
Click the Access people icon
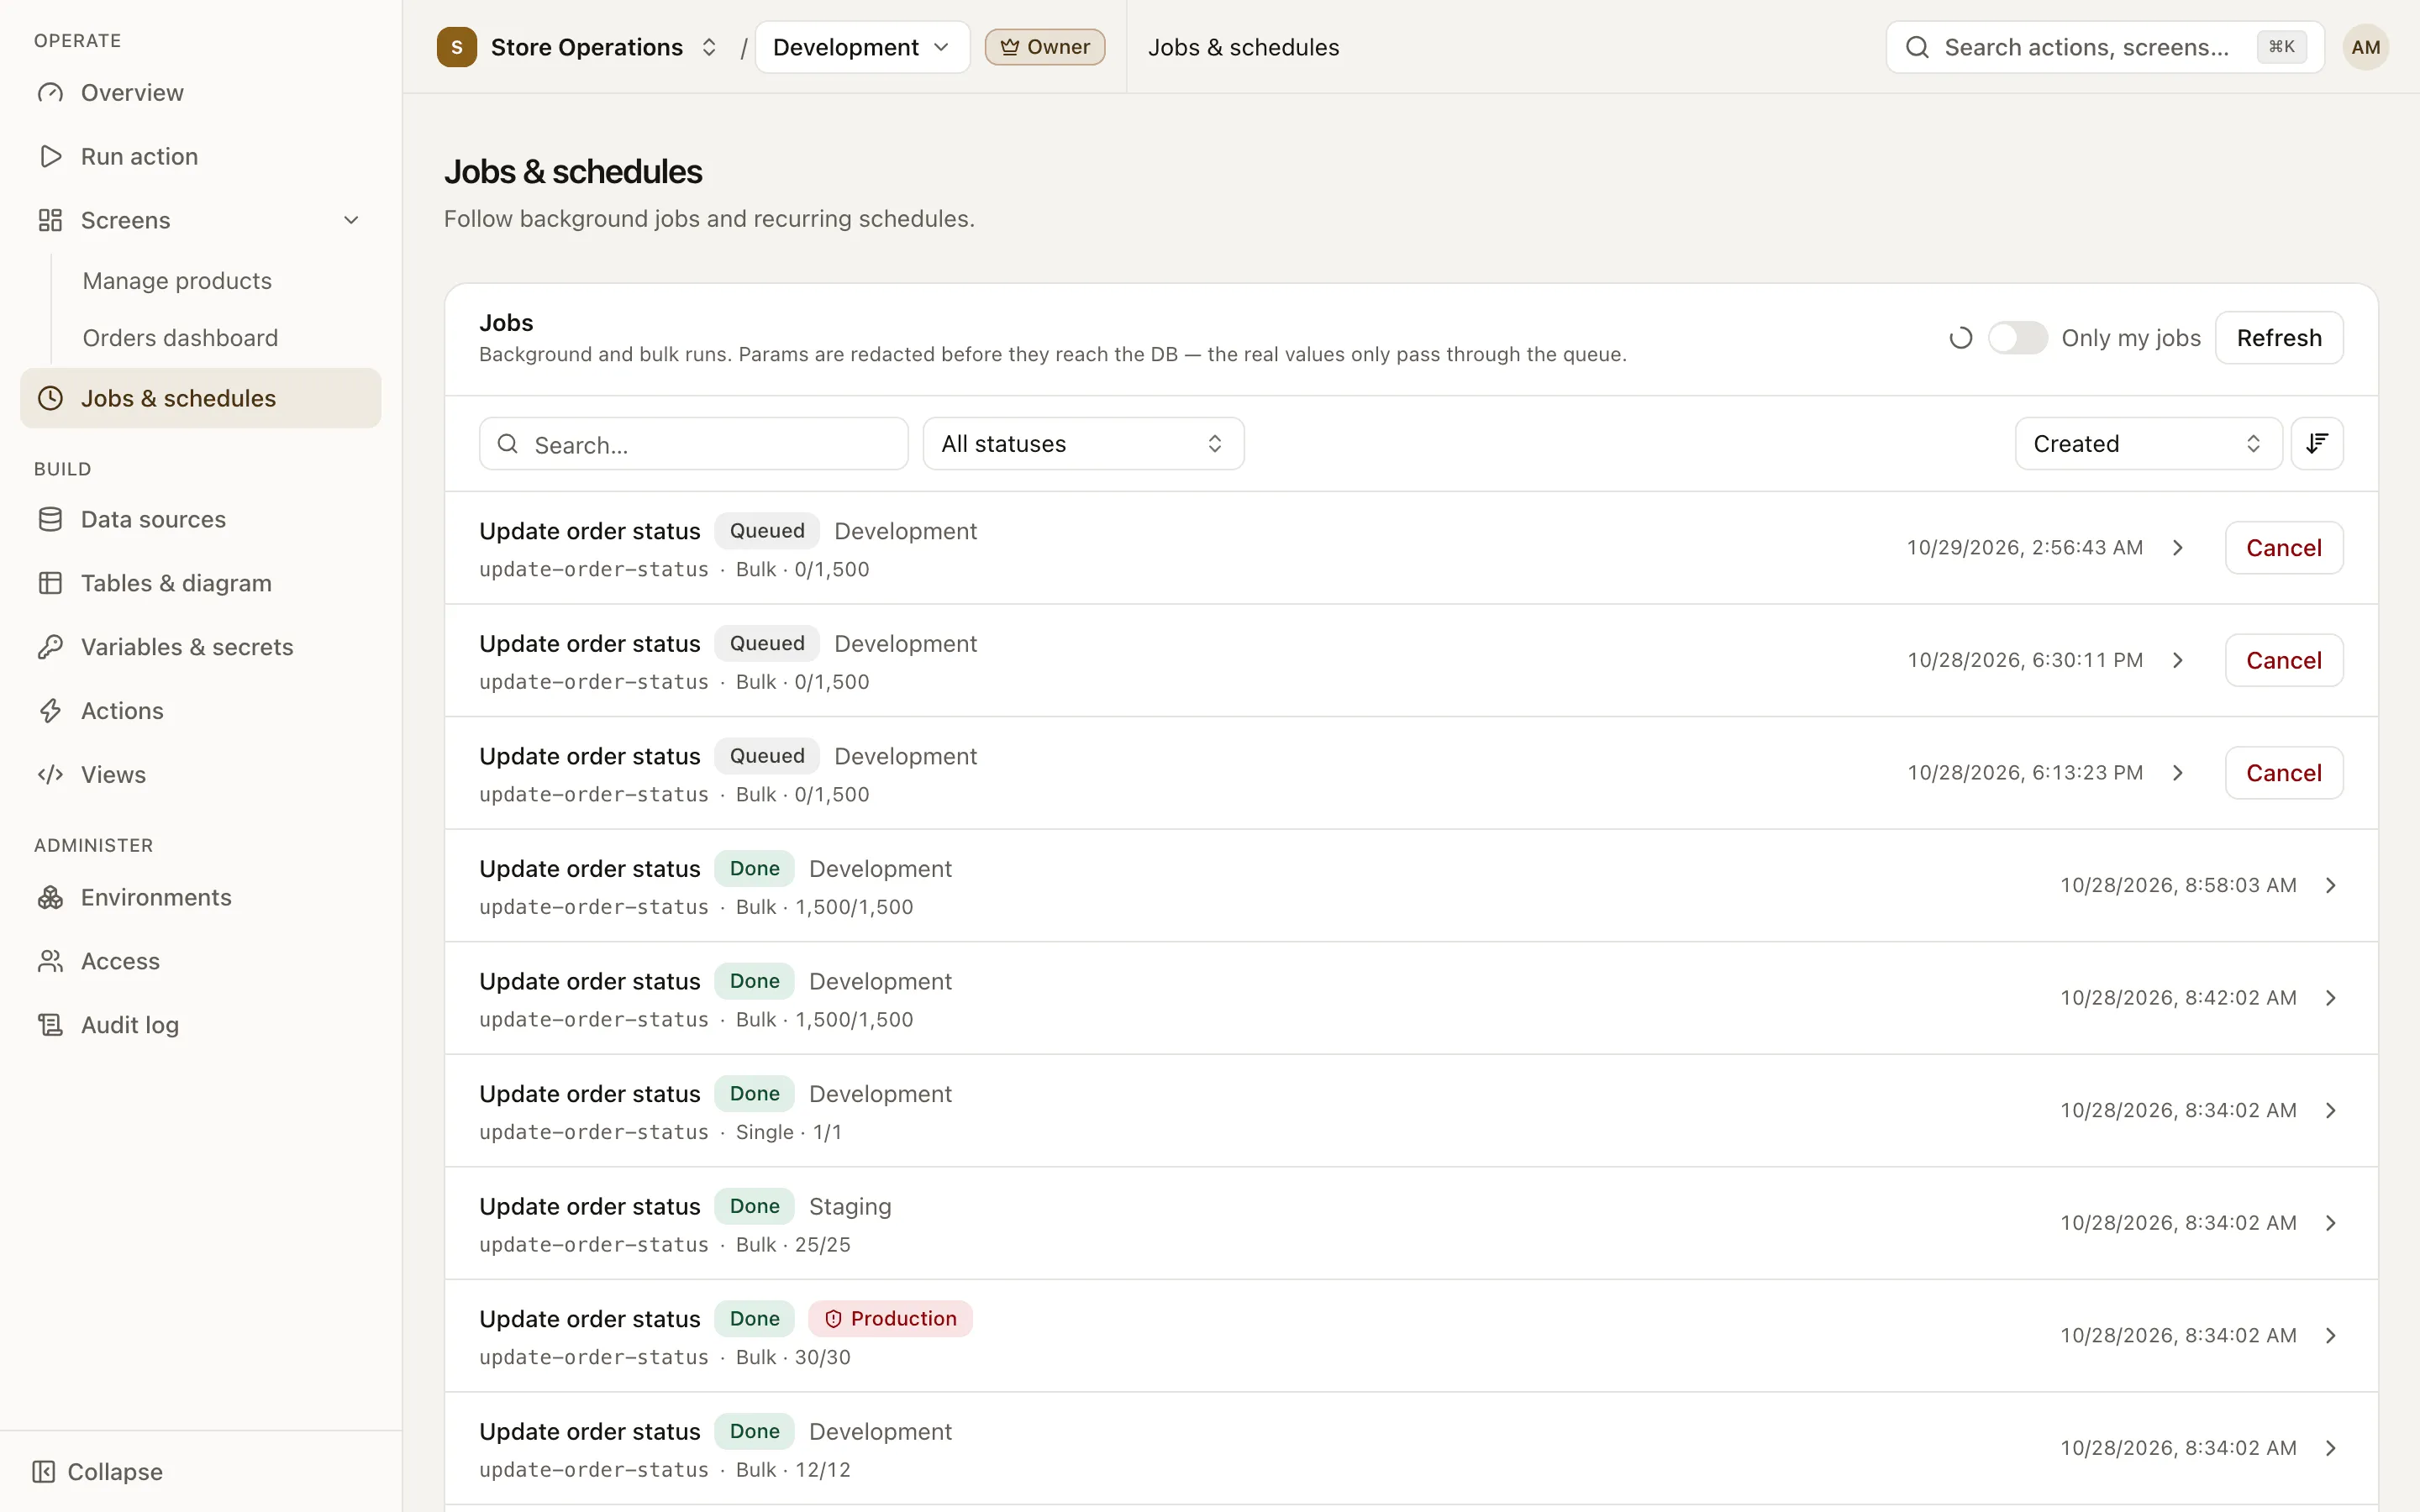pos(50,962)
